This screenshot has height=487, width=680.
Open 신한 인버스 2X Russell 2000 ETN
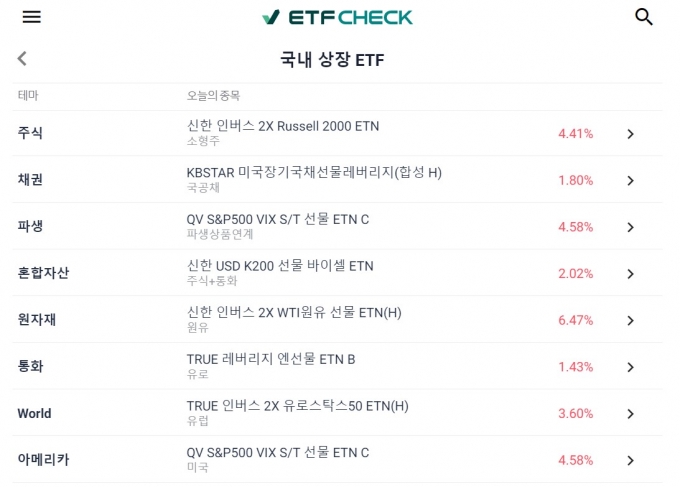283,126
